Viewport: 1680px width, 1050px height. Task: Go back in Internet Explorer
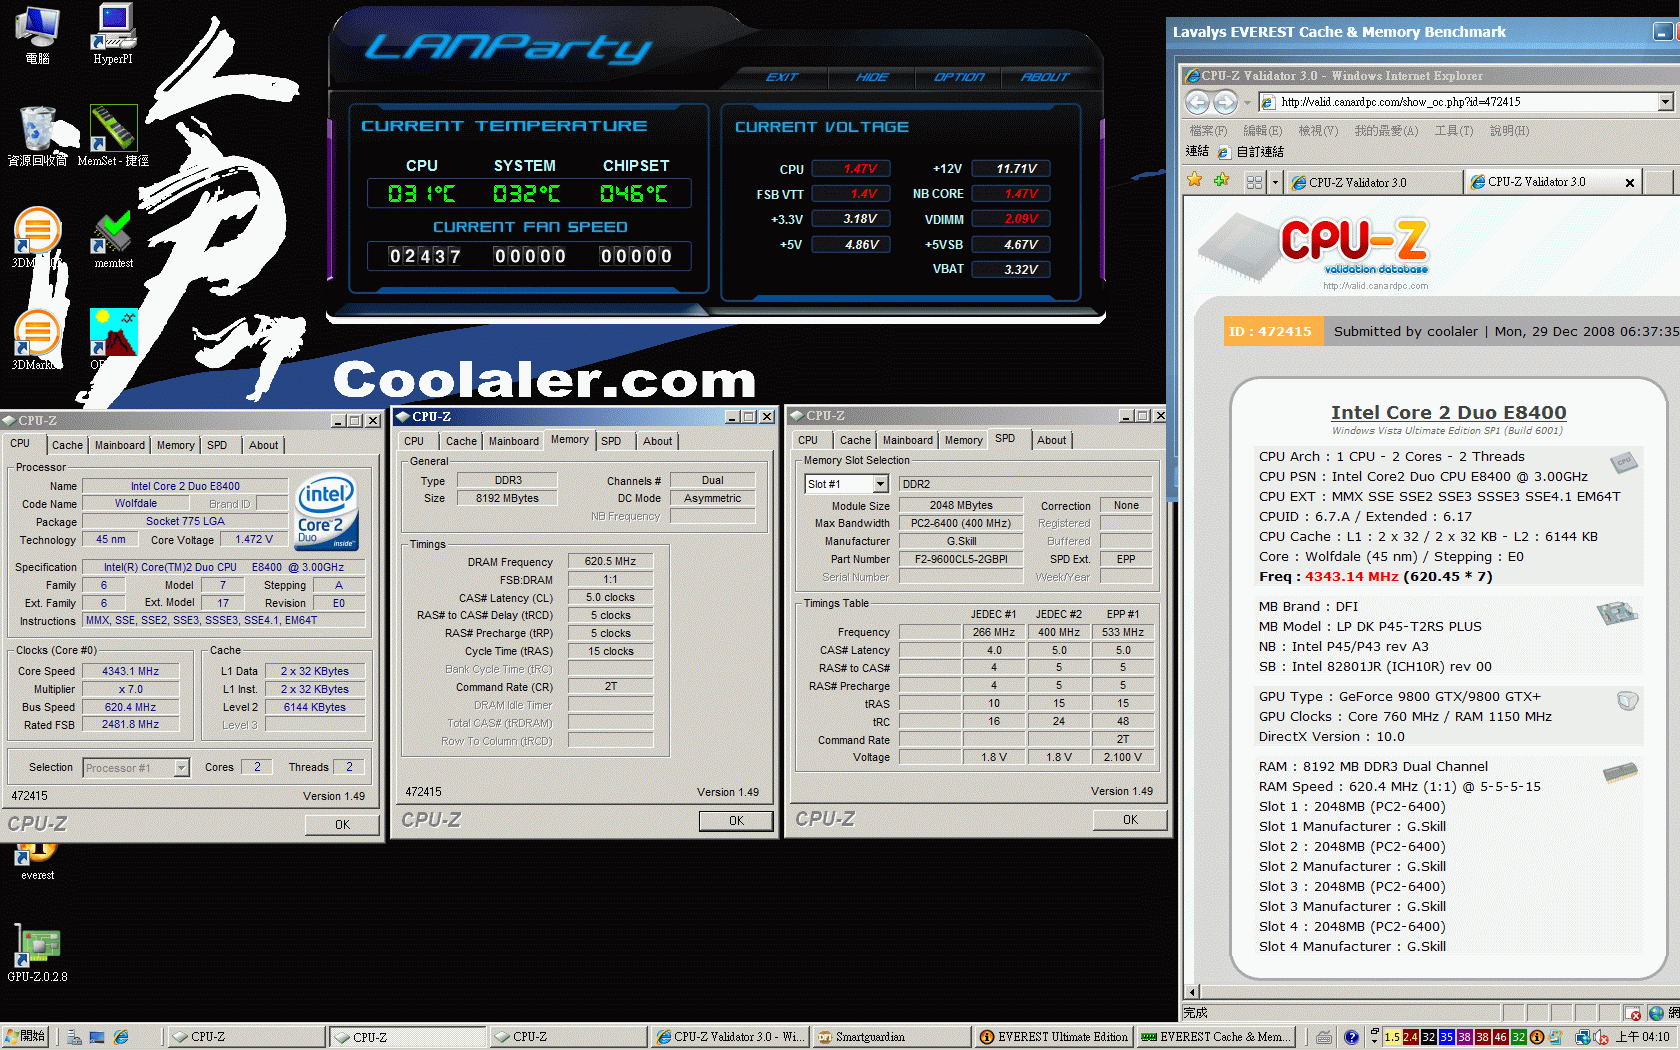tap(1197, 102)
